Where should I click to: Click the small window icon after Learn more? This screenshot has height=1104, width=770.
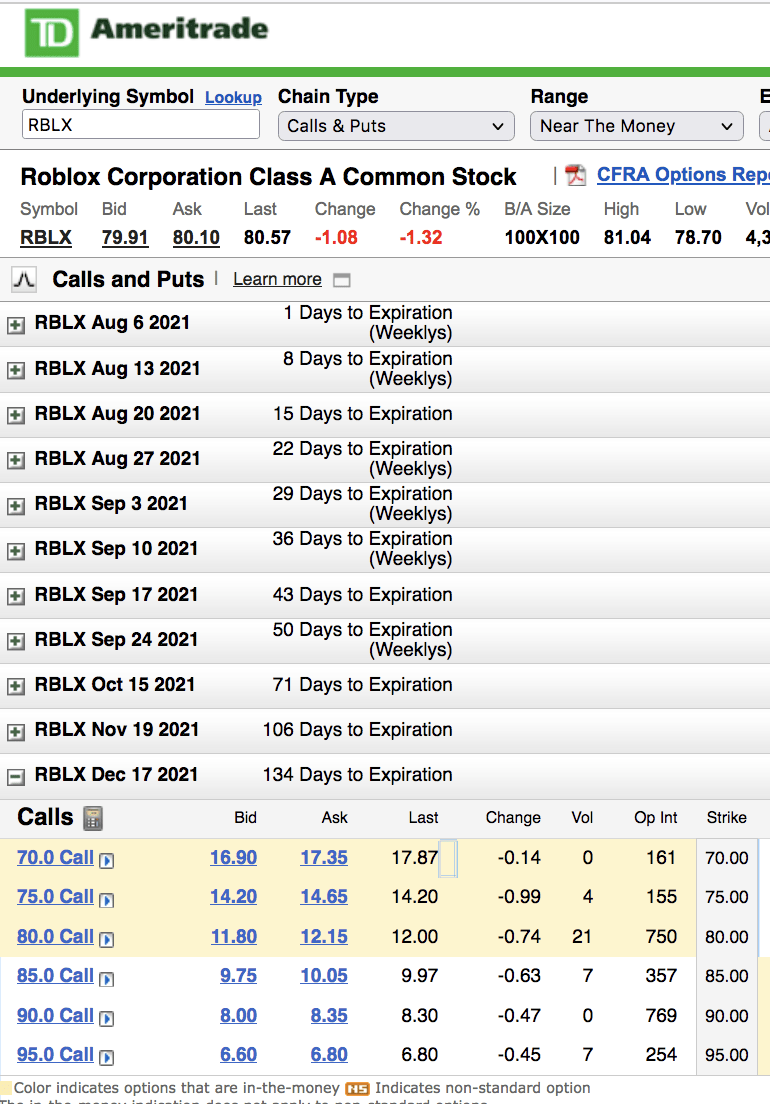coord(341,280)
